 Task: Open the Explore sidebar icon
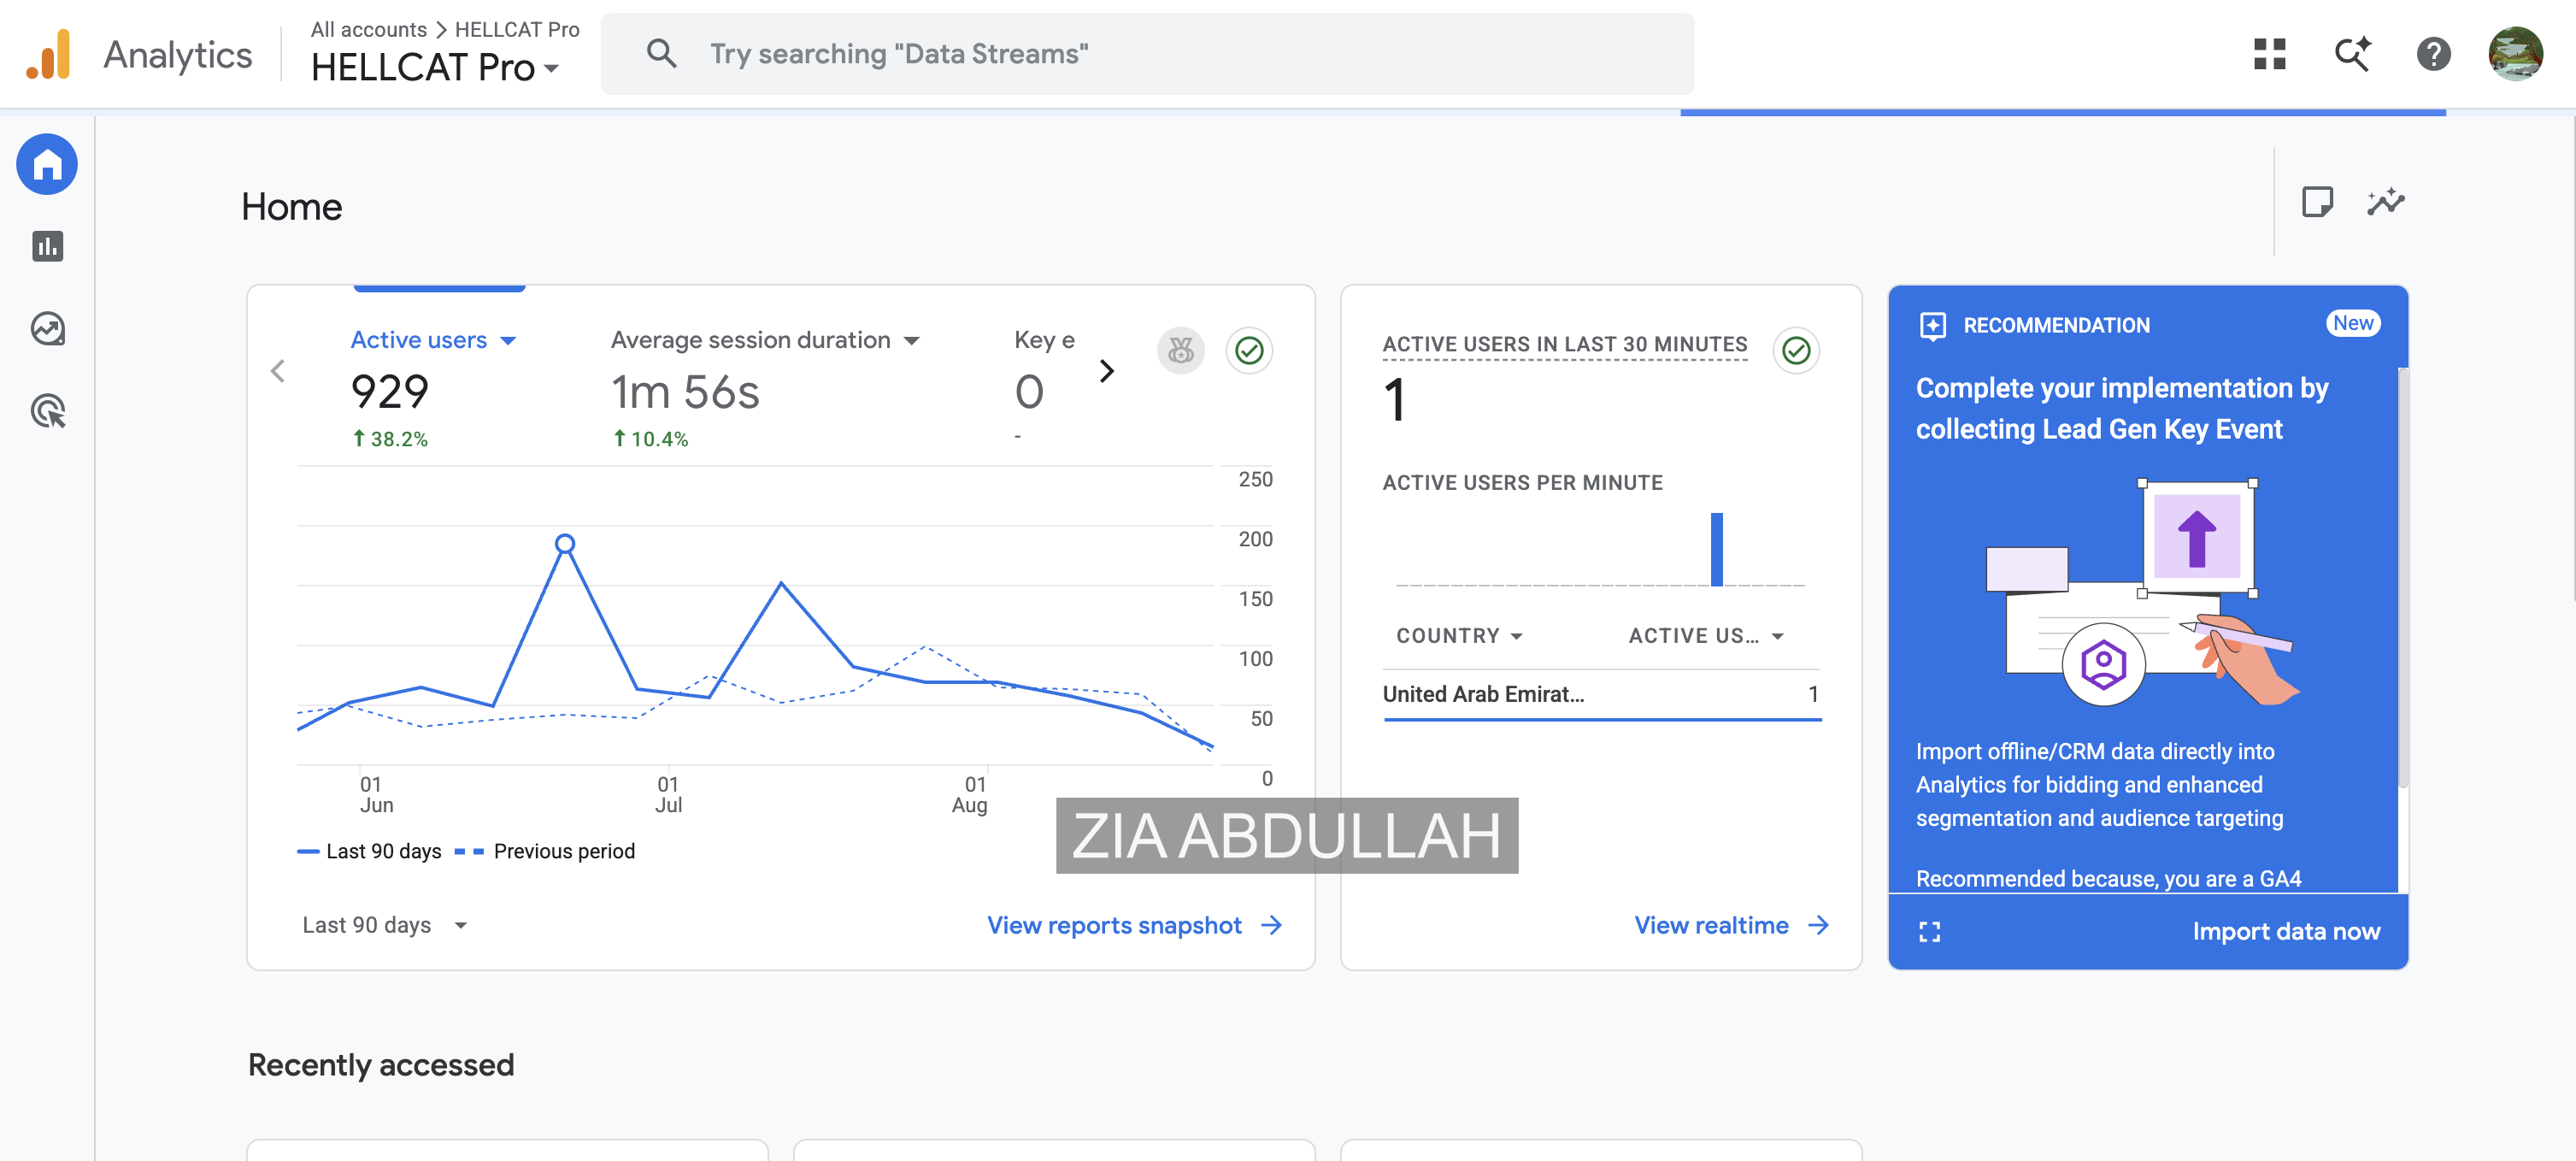[x=47, y=328]
